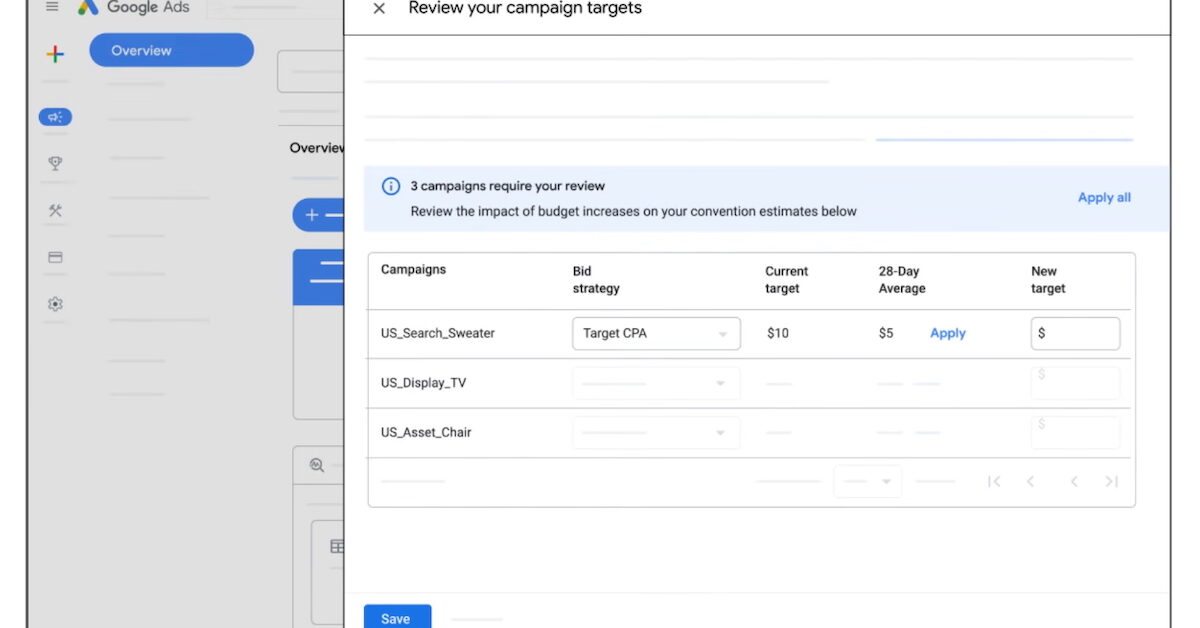The width and height of the screenshot is (1200, 628).
Task: Click the US_Search_Sweater campaign name
Action: pos(438,333)
